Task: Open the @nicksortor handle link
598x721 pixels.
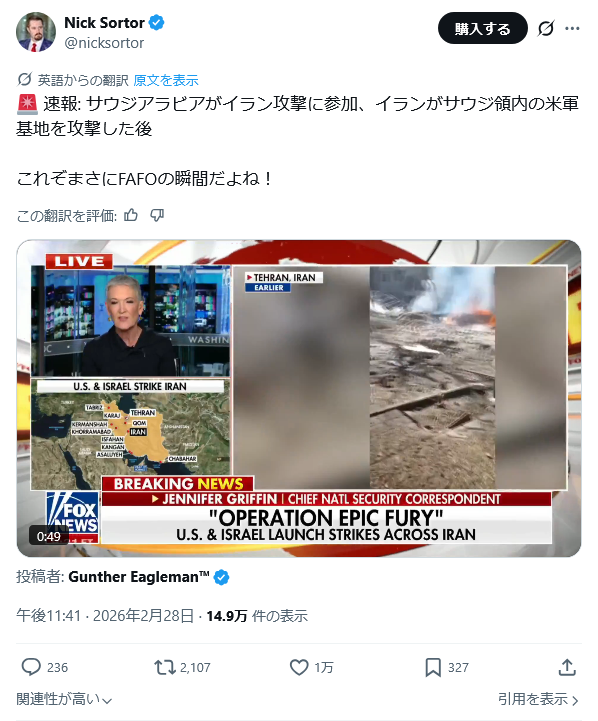Action: (104, 43)
